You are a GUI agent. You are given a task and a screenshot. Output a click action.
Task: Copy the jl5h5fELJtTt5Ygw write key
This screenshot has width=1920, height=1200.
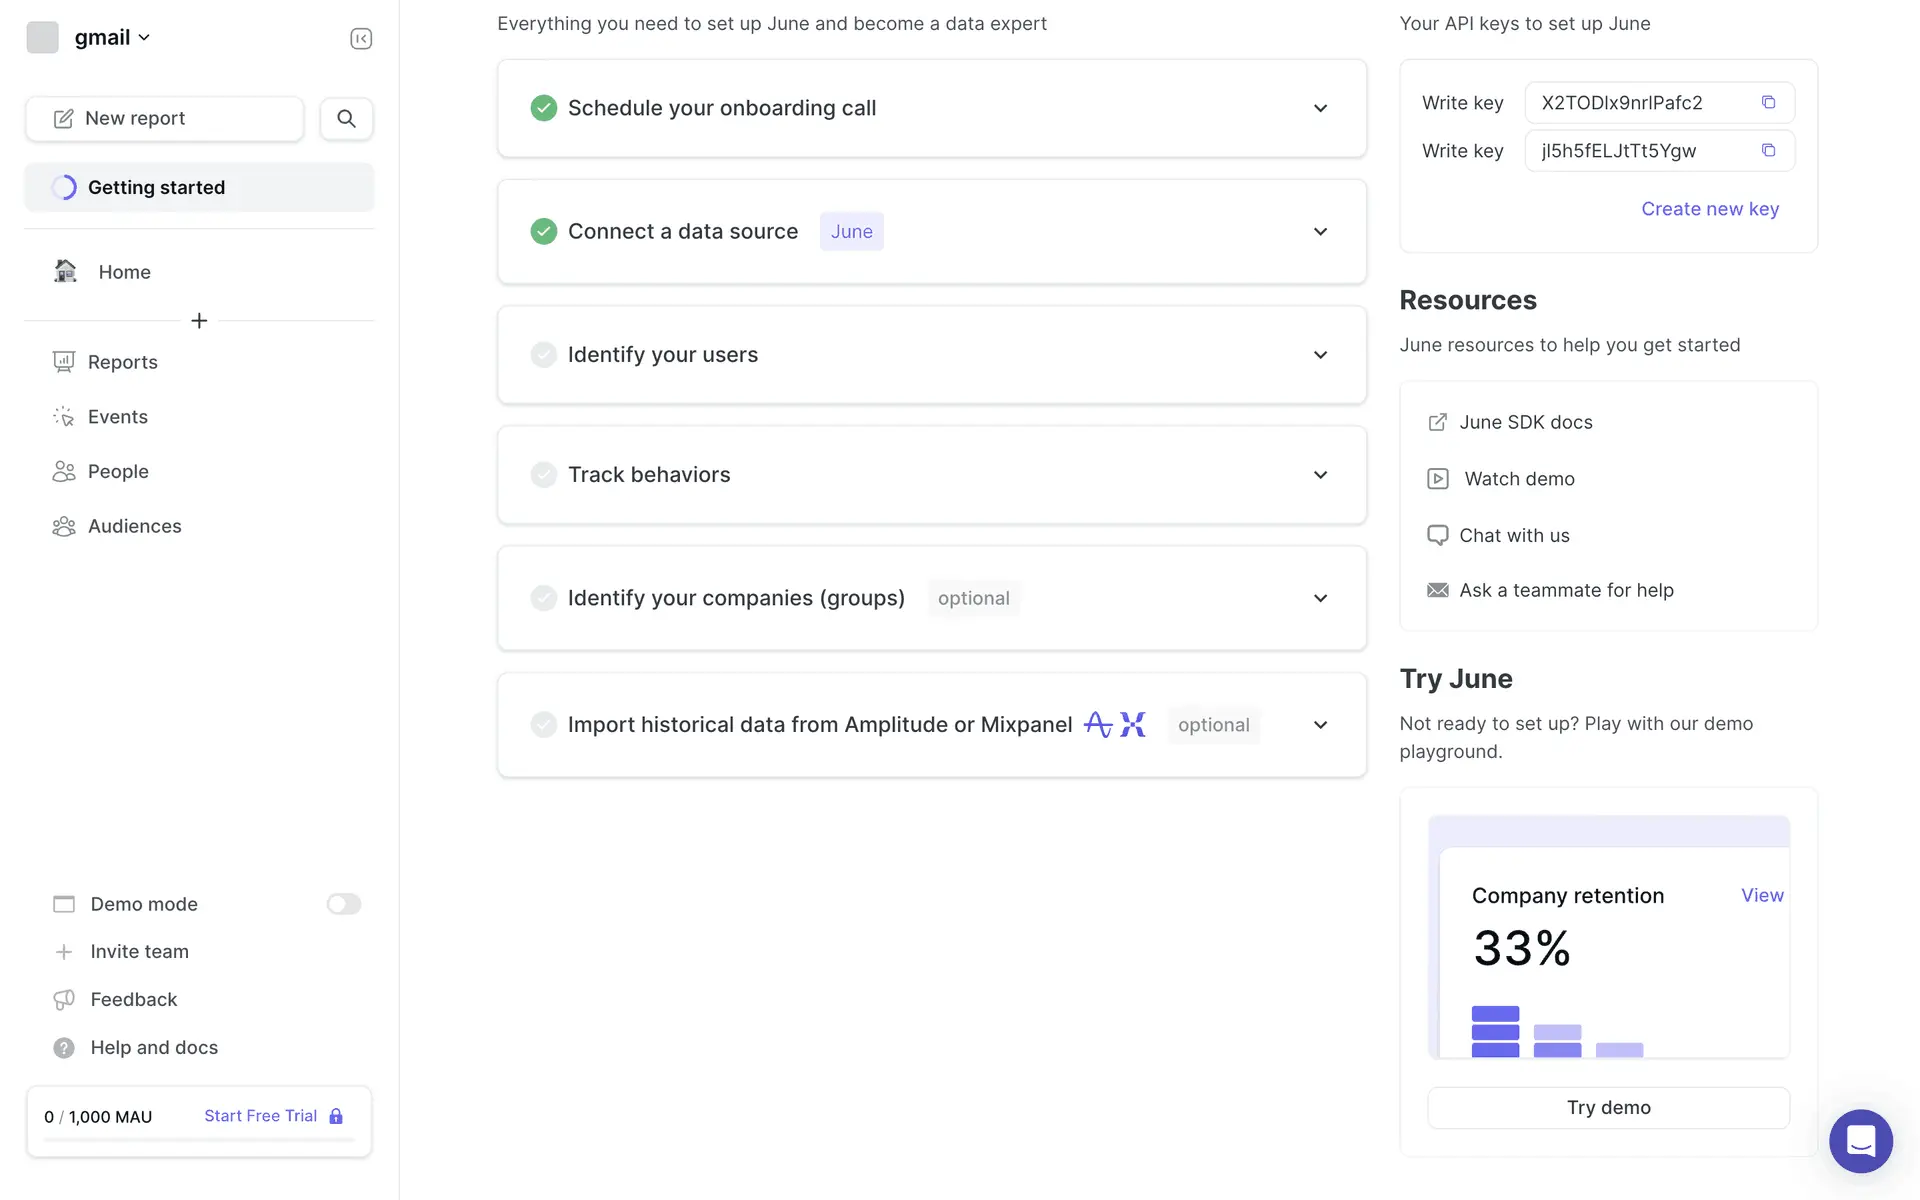tap(1768, 150)
